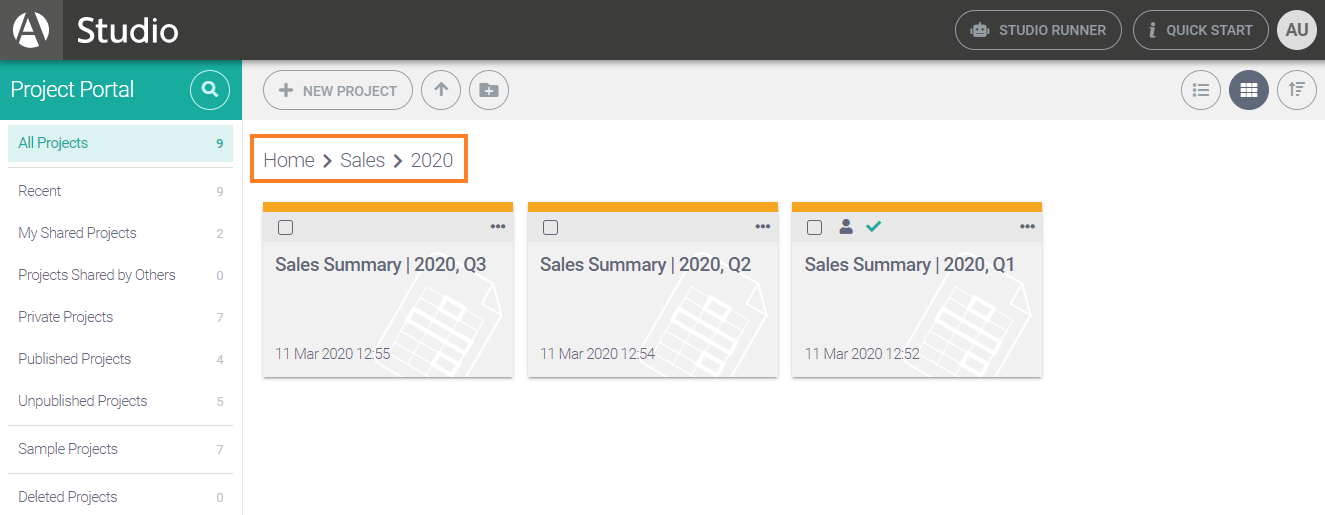Click the search icon in Project Portal

tap(210, 90)
